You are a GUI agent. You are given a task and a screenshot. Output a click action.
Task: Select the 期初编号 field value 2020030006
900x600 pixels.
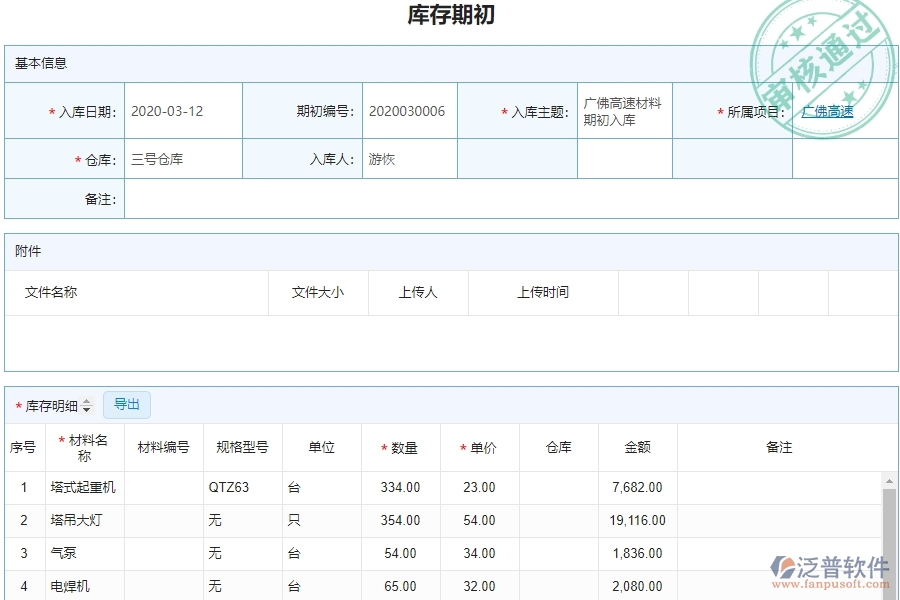[x=407, y=111]
